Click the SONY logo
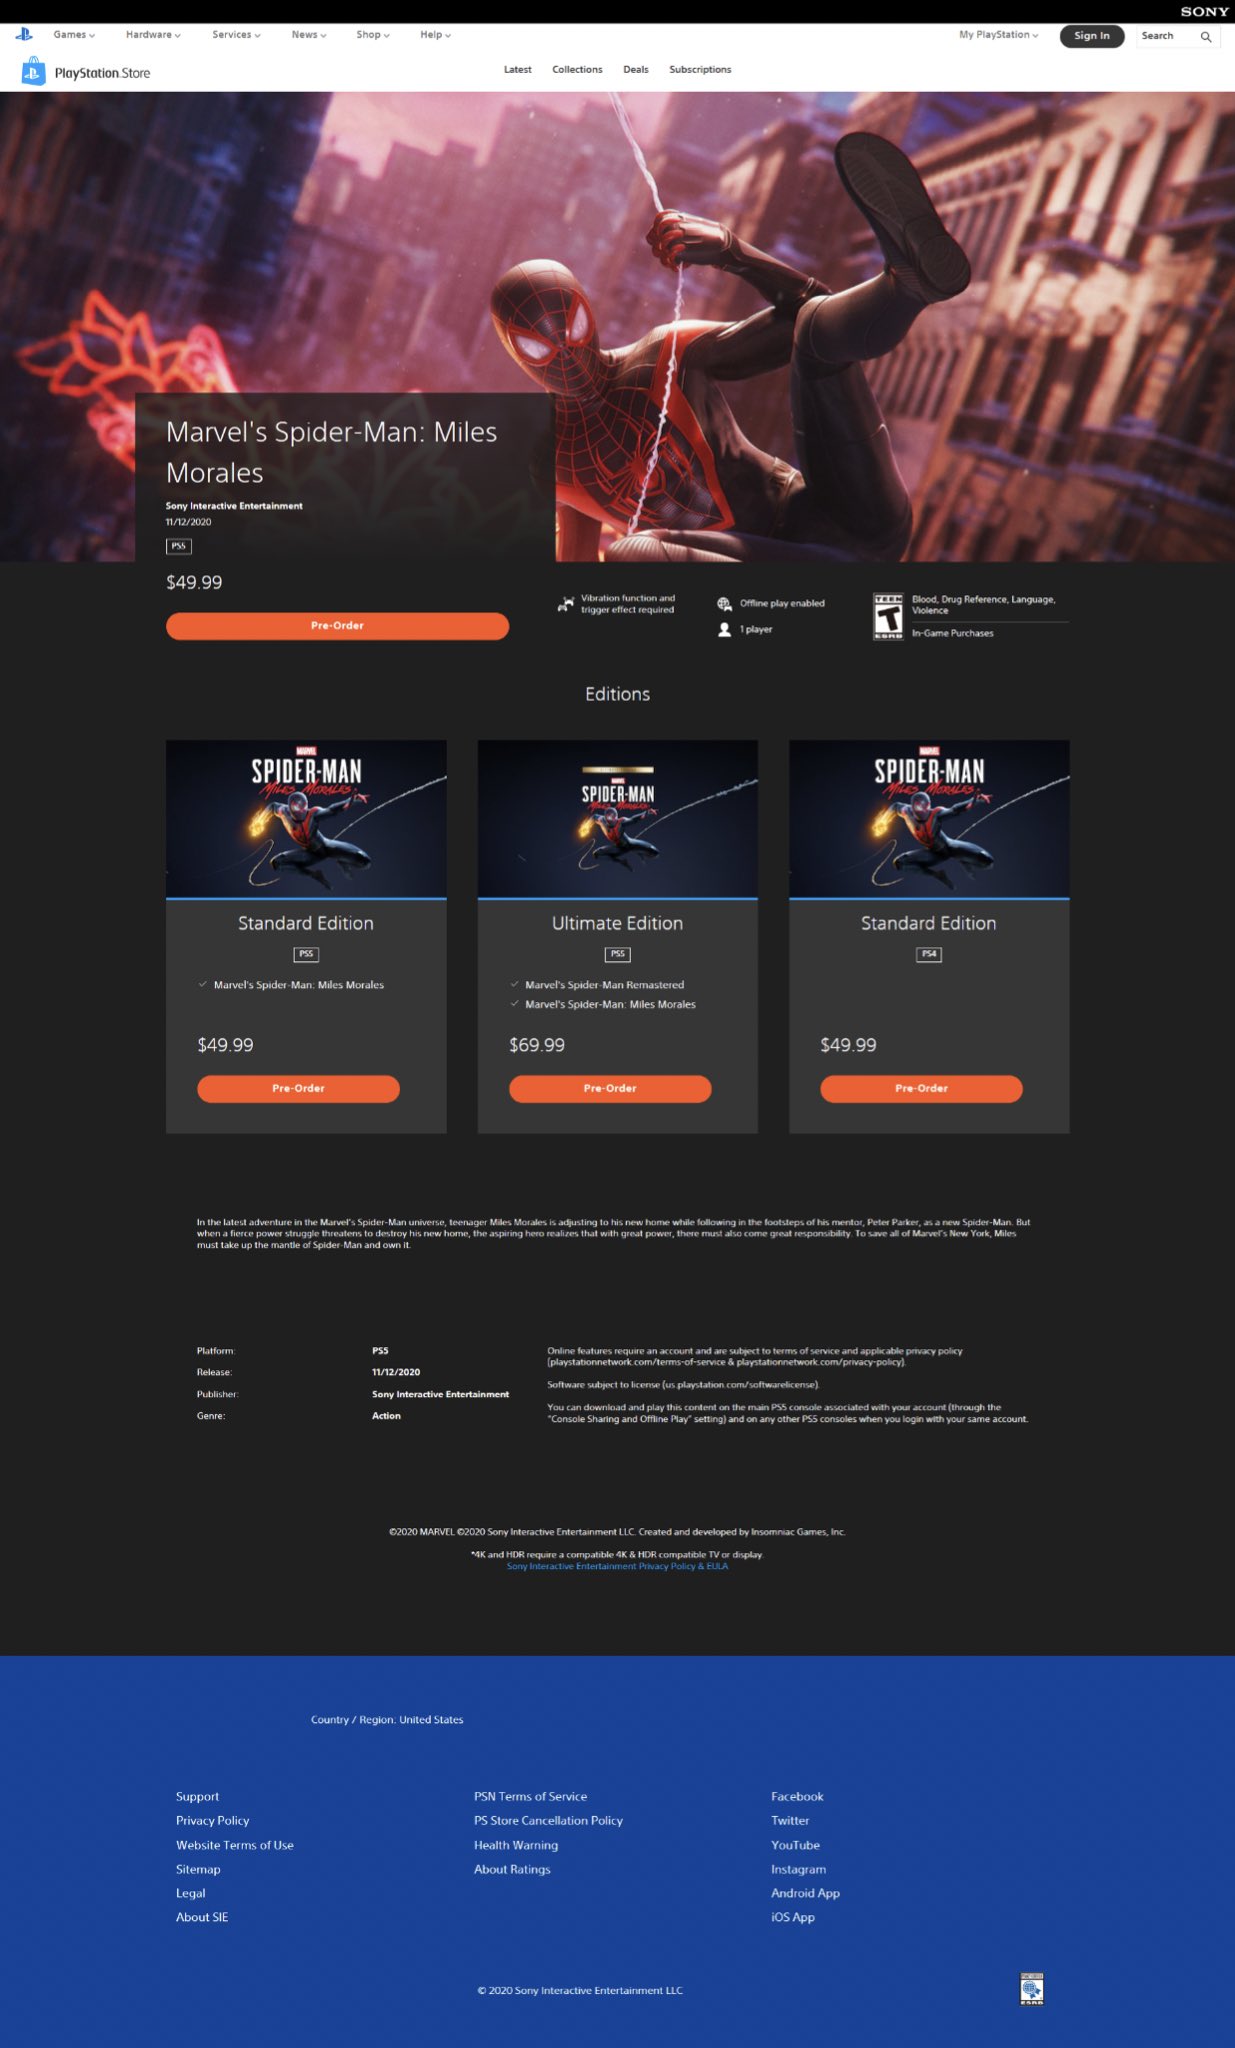 coord(1204,12)
